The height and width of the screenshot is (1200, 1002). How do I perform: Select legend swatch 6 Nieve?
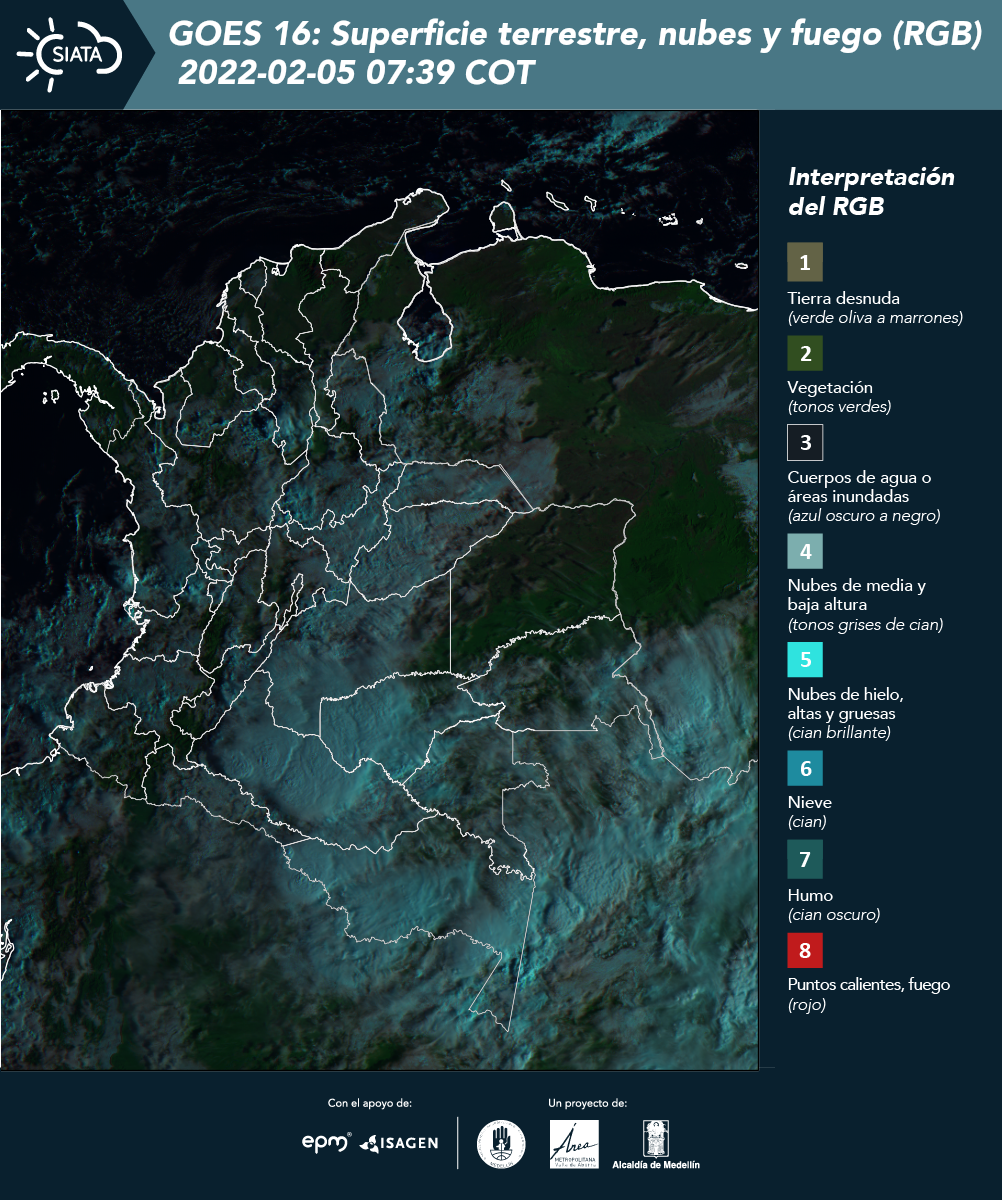[805, 768]
